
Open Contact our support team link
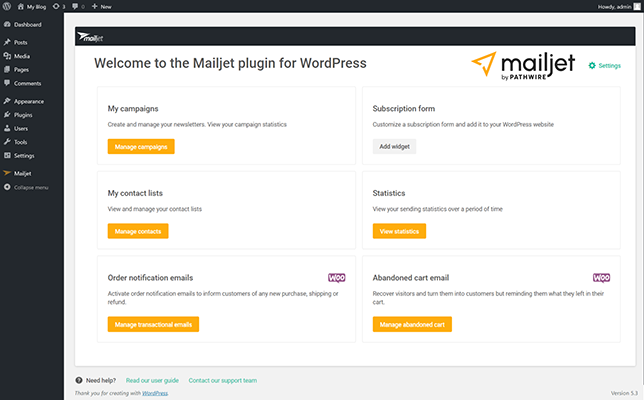(x=223, y=380)
